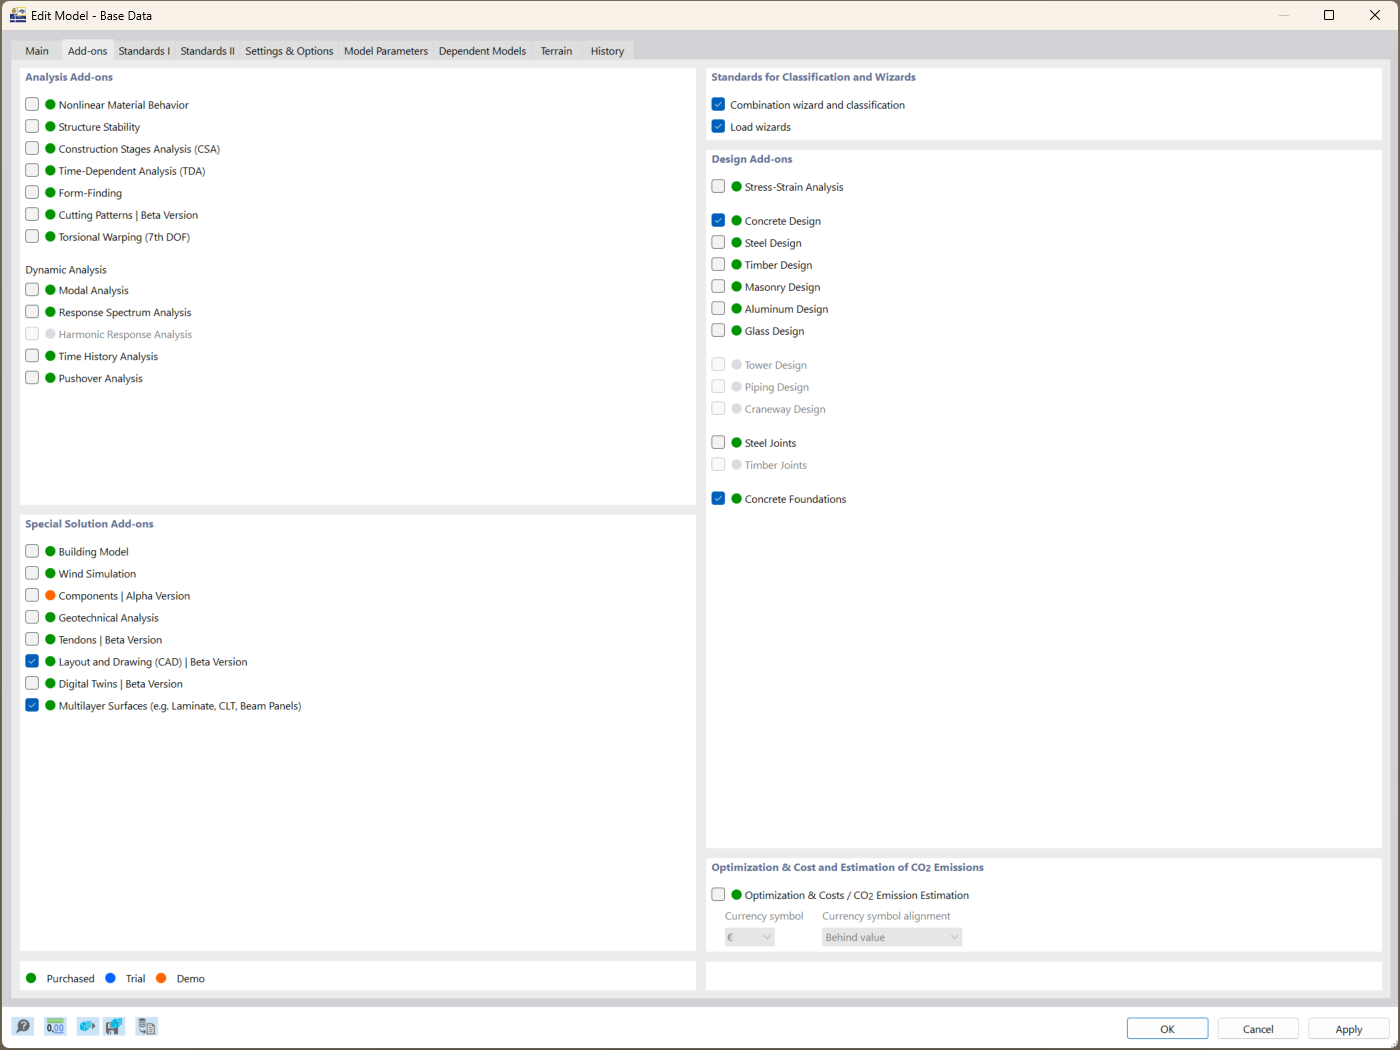The height and width of the screenshot is (1050, 1400).
Task: Switch to the Standards I tab
Action: point(143,49)
